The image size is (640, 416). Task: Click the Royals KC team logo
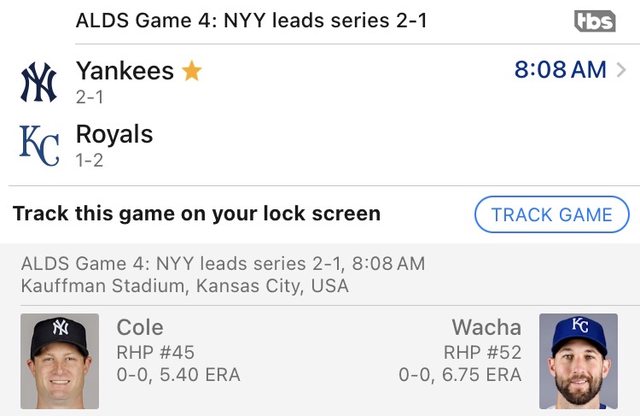click(40, 144)
